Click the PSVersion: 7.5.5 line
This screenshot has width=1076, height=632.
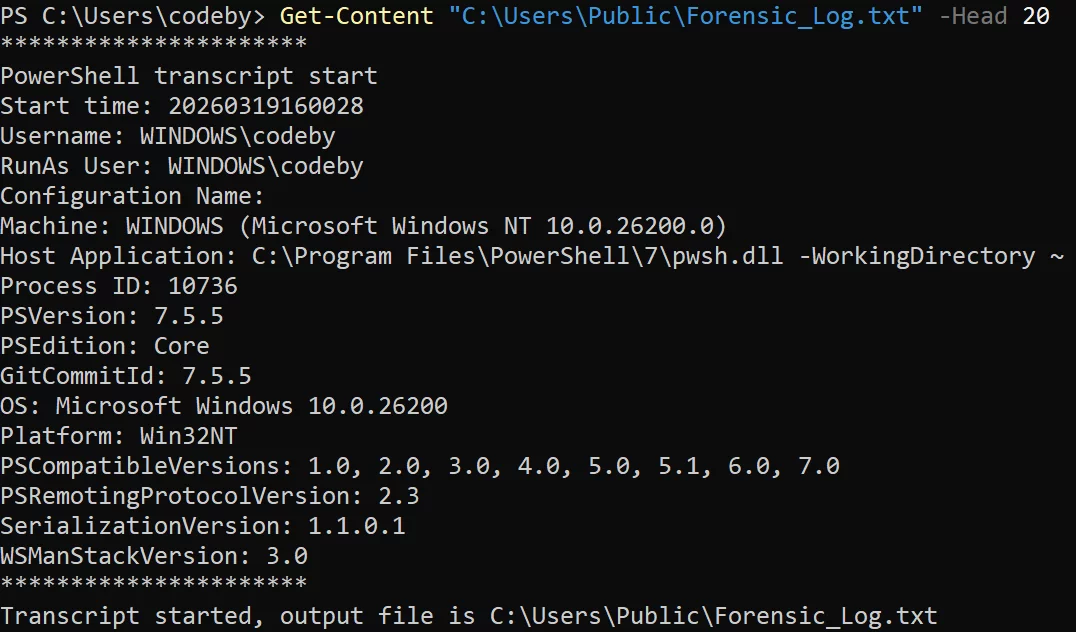point(112,316)
